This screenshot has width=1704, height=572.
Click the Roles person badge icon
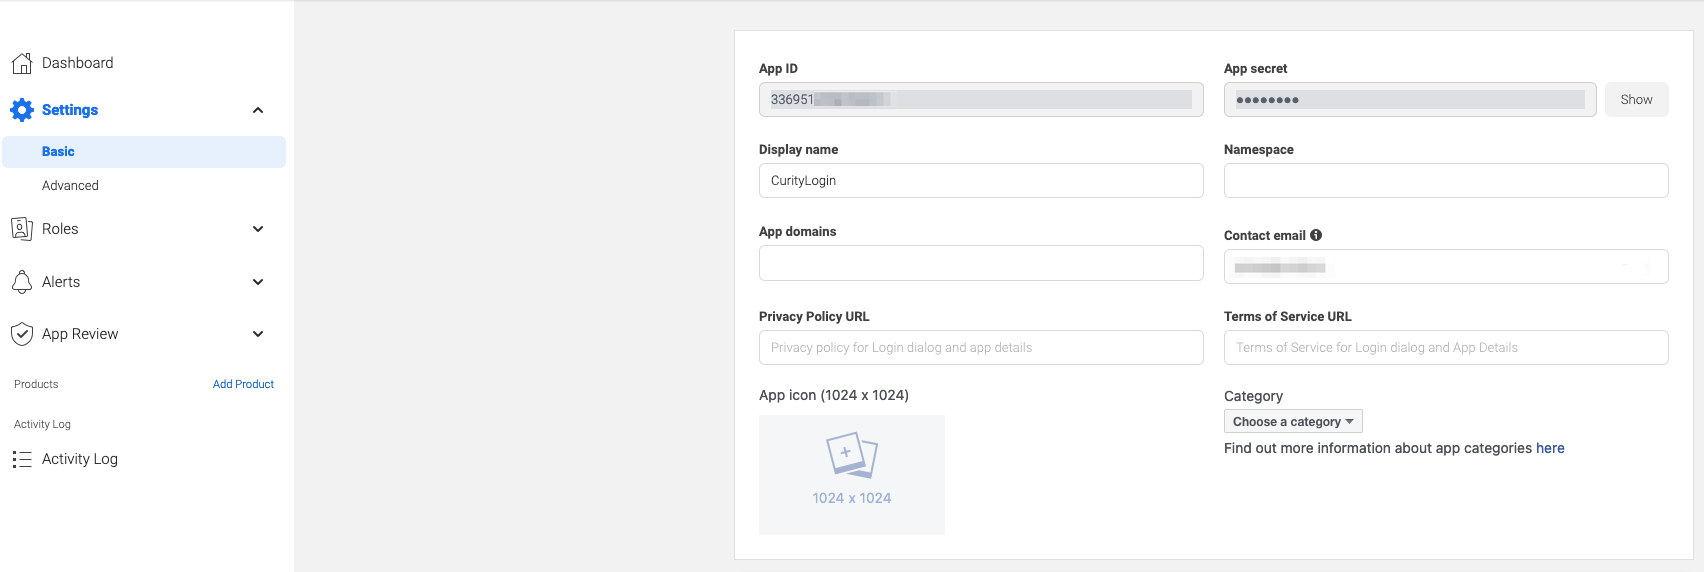(22, 229)
